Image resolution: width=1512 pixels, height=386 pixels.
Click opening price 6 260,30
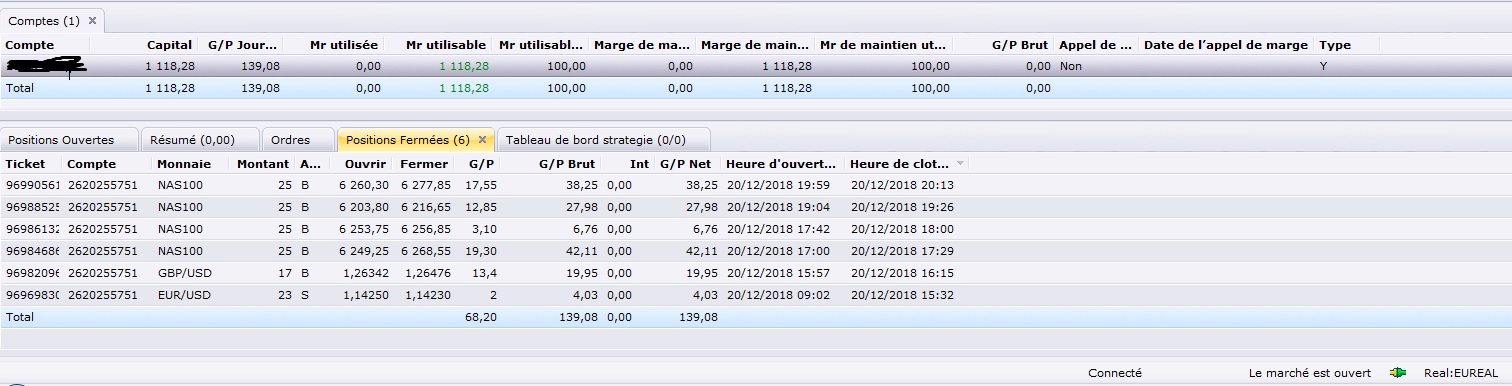point(363,185)
